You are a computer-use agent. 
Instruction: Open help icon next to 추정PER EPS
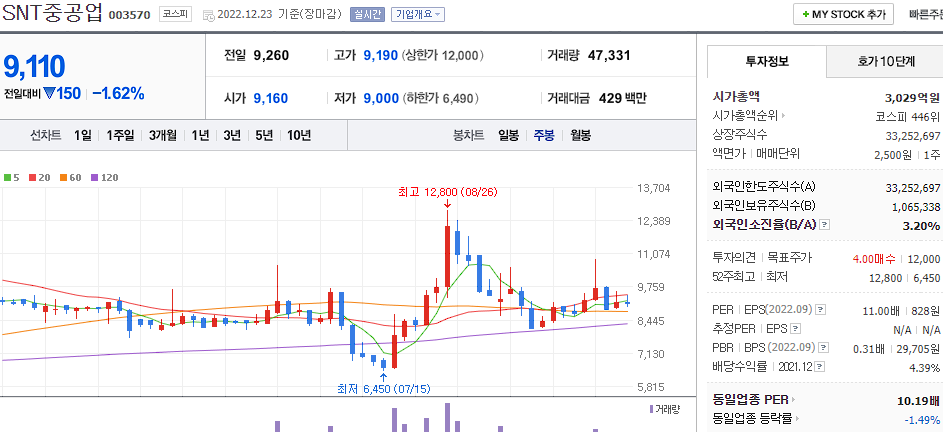(796, 329)
